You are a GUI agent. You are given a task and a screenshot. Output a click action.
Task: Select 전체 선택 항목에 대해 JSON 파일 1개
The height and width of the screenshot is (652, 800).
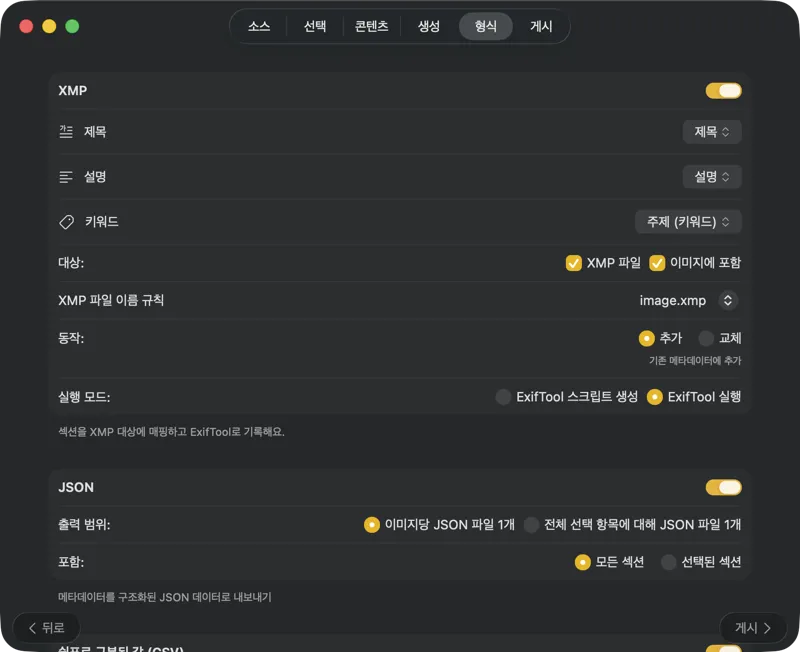(x=529, y=523)
